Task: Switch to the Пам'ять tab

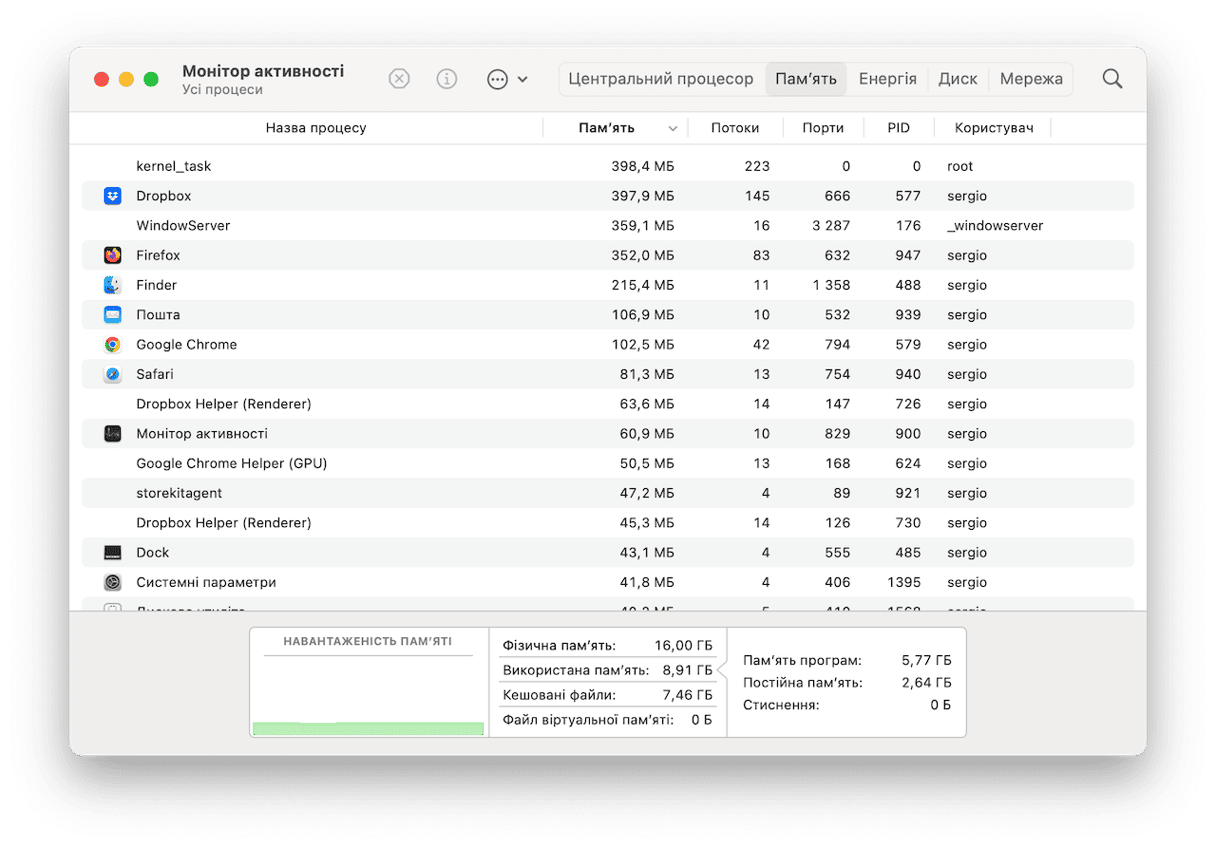Action: (x=806, y=79)
